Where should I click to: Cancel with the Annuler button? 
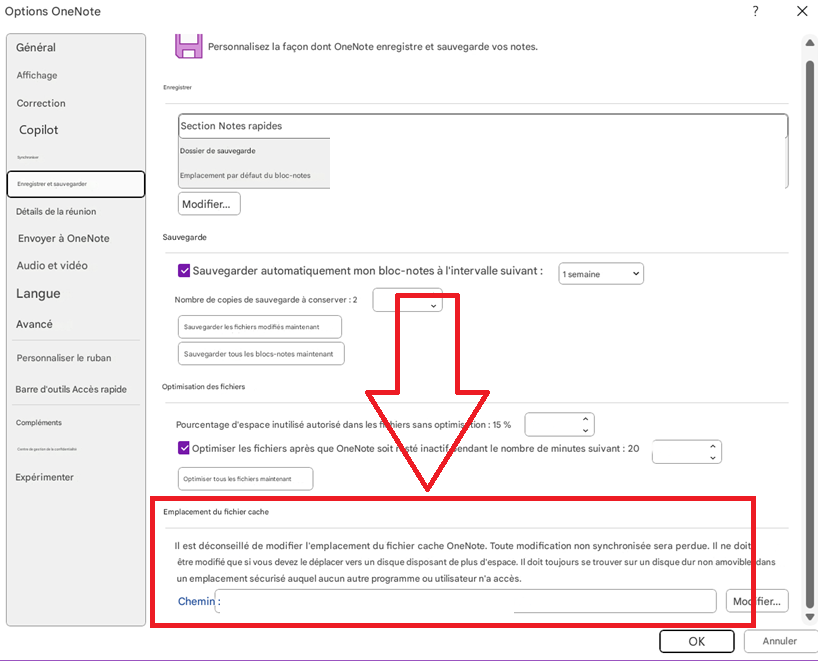[780, 641]
